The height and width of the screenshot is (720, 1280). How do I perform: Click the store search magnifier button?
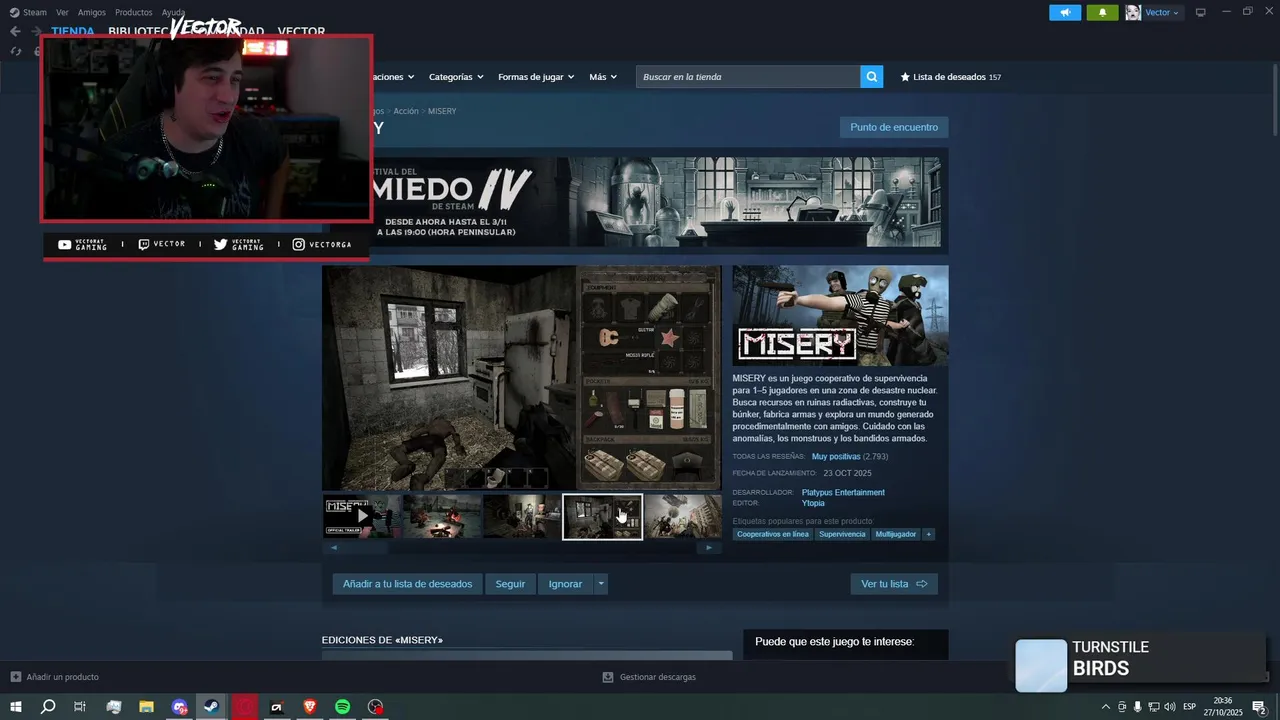[872, 77]
